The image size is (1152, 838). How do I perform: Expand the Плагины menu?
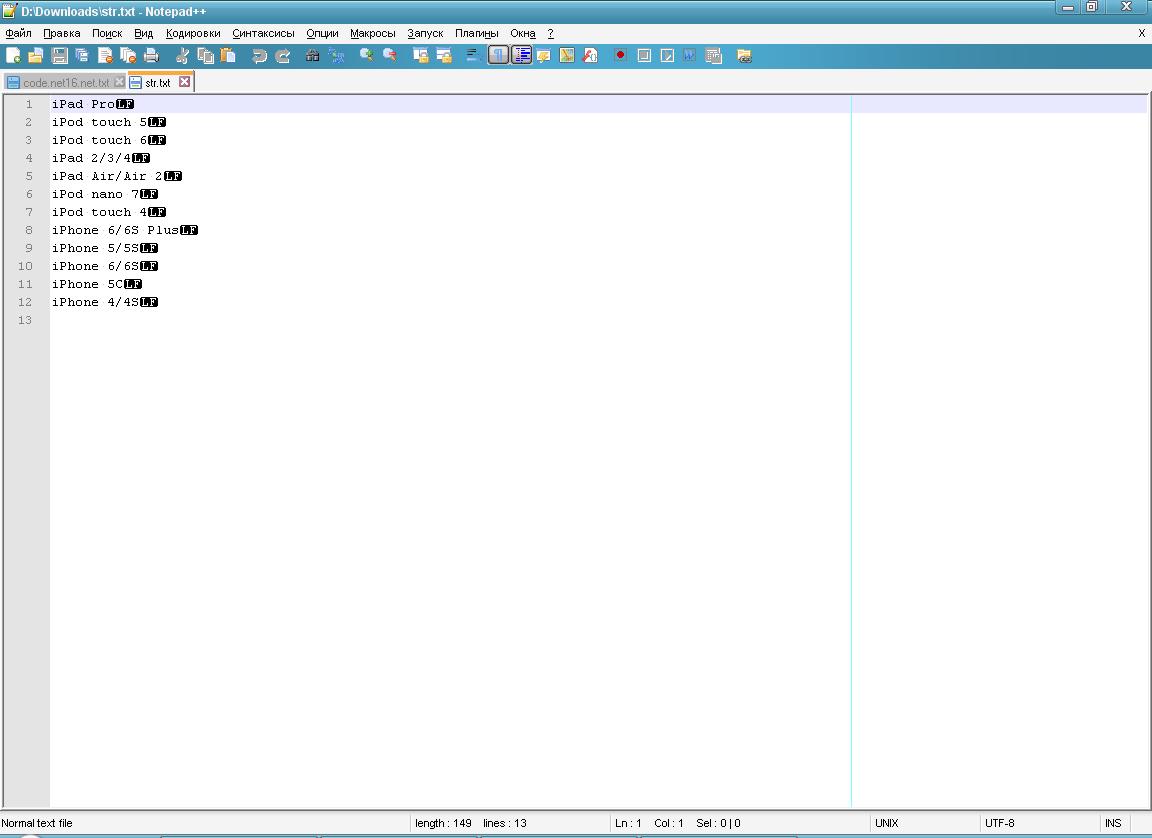[x=476, y=33]
